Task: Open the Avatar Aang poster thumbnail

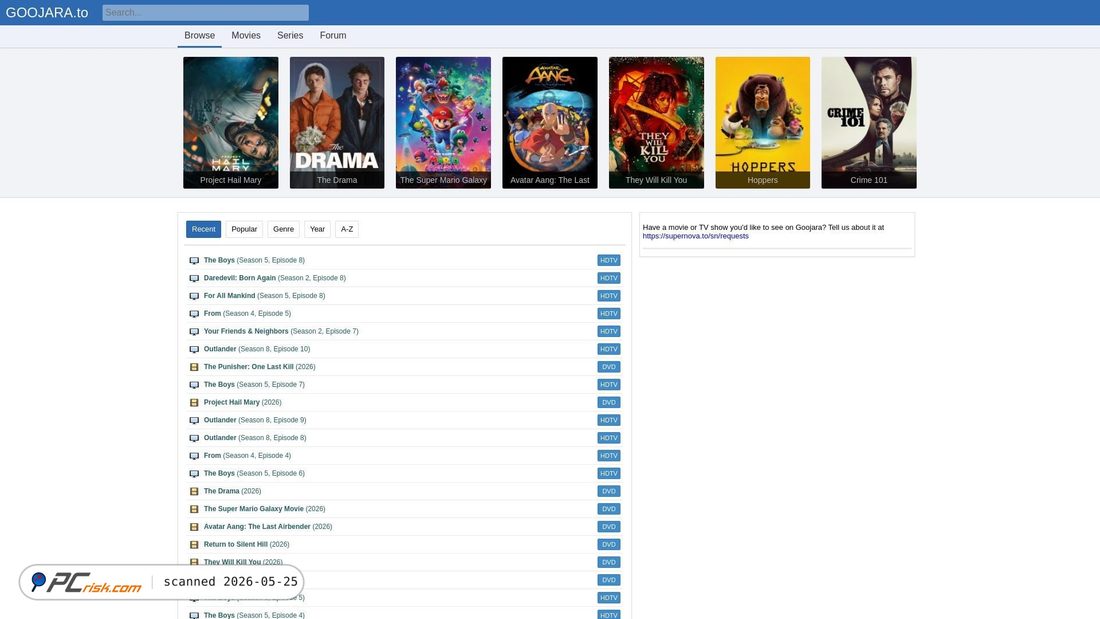Action: pos(550,122)
